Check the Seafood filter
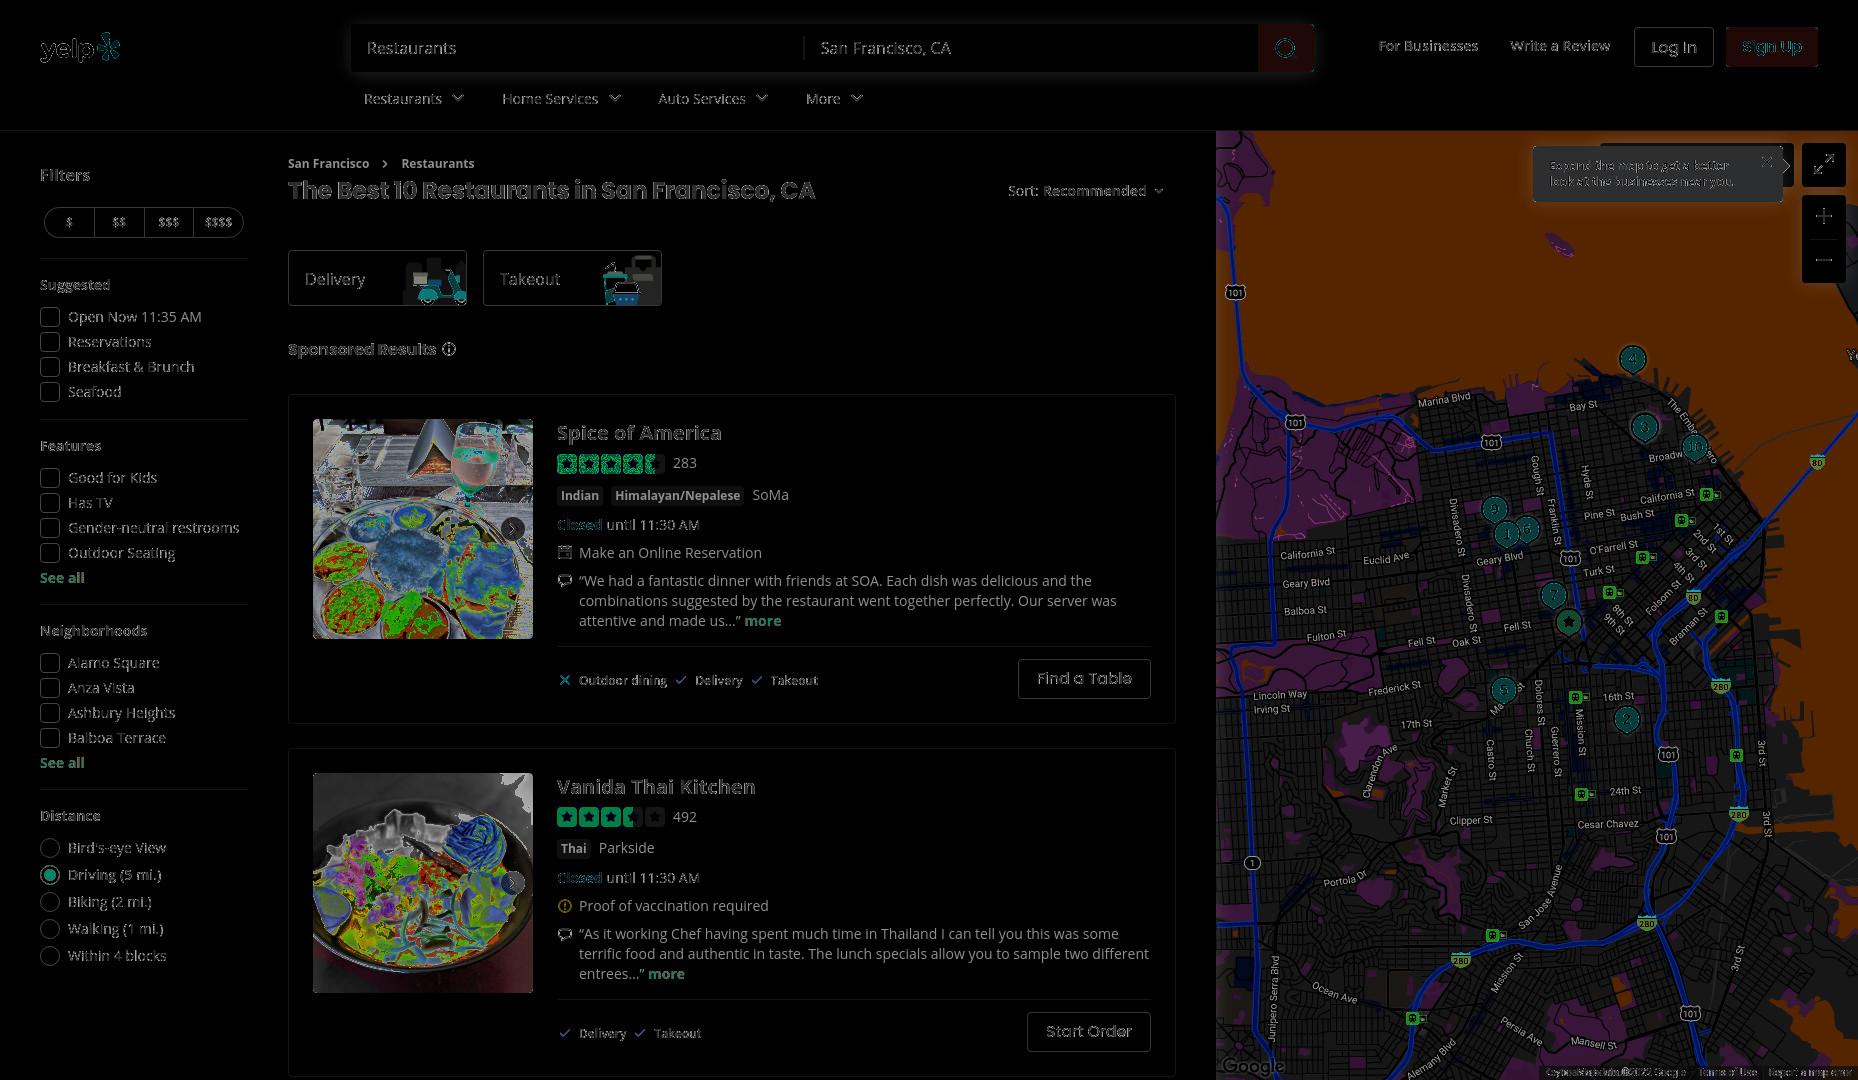The height and width of the screenshot is (1080, 1858). coord(50,392)
